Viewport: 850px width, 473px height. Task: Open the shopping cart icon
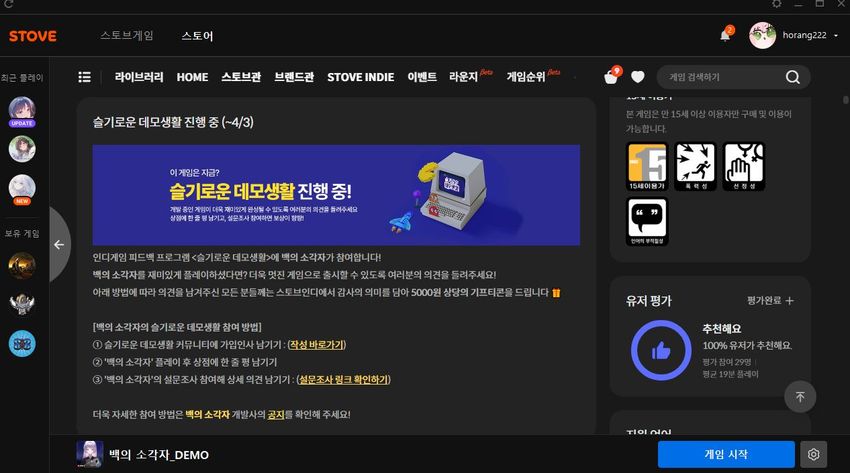click(611, 77)
